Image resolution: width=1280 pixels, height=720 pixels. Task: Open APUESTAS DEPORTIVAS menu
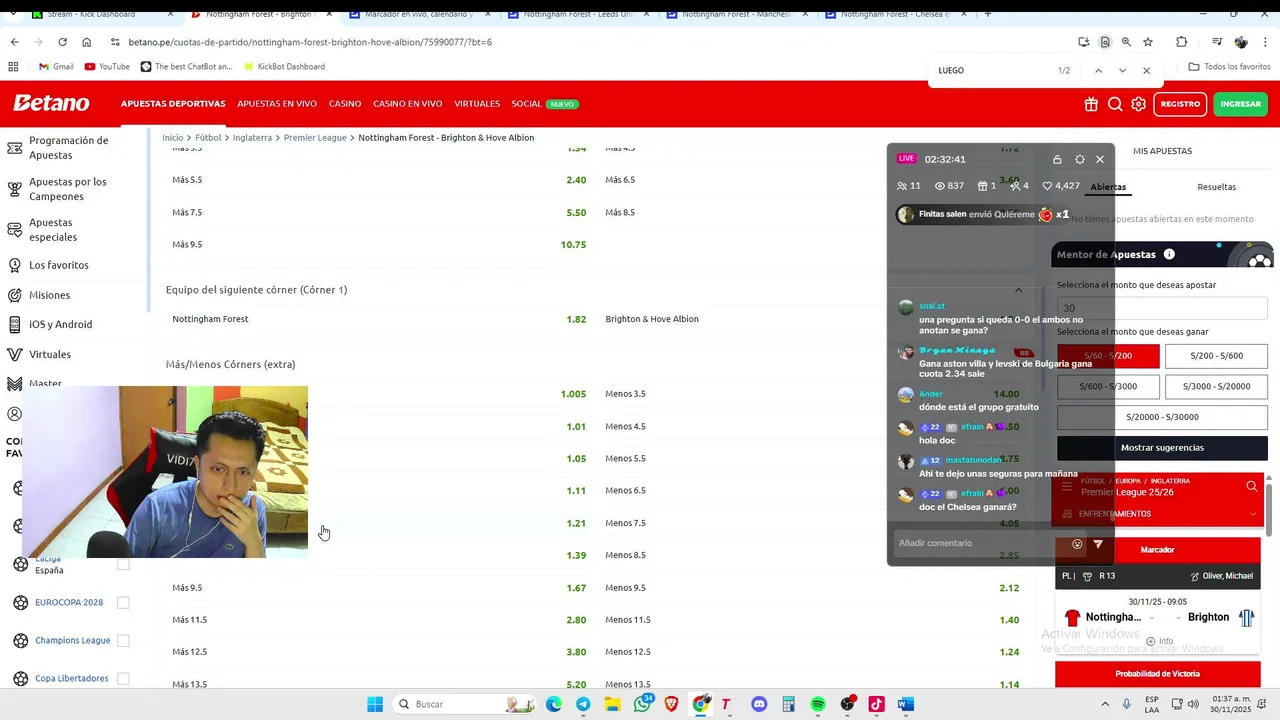tap(173, 104)
